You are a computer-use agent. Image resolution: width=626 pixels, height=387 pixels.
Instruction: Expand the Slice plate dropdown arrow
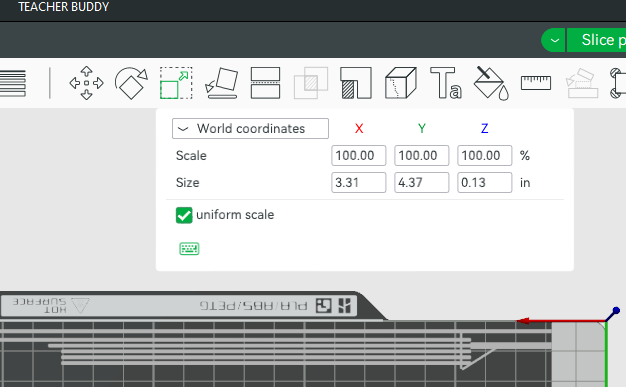pos(553,40)
